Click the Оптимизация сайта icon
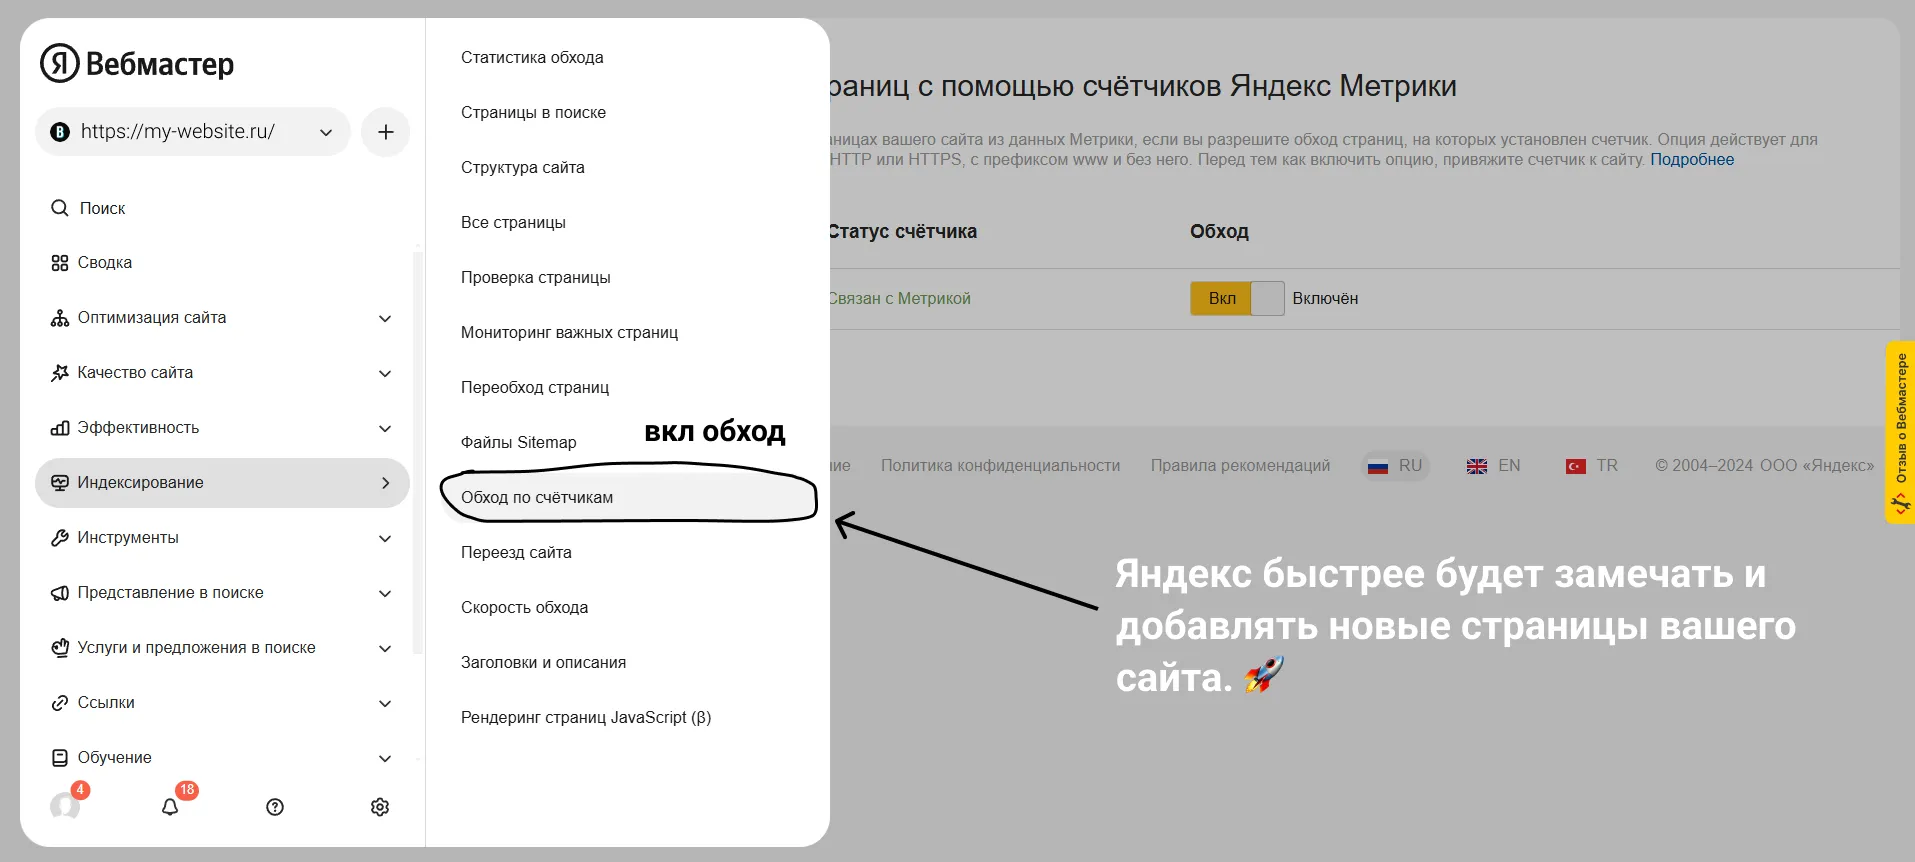Image resolution: width=1915 pixels, height=862 pixels. point(60,318)
